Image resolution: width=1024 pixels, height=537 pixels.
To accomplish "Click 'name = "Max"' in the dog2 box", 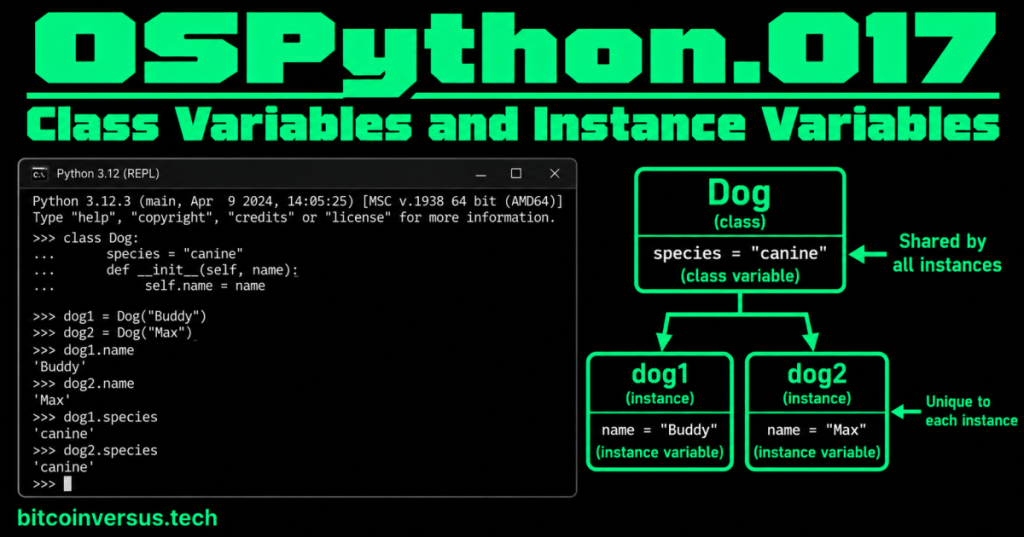I will pos(817,430).
